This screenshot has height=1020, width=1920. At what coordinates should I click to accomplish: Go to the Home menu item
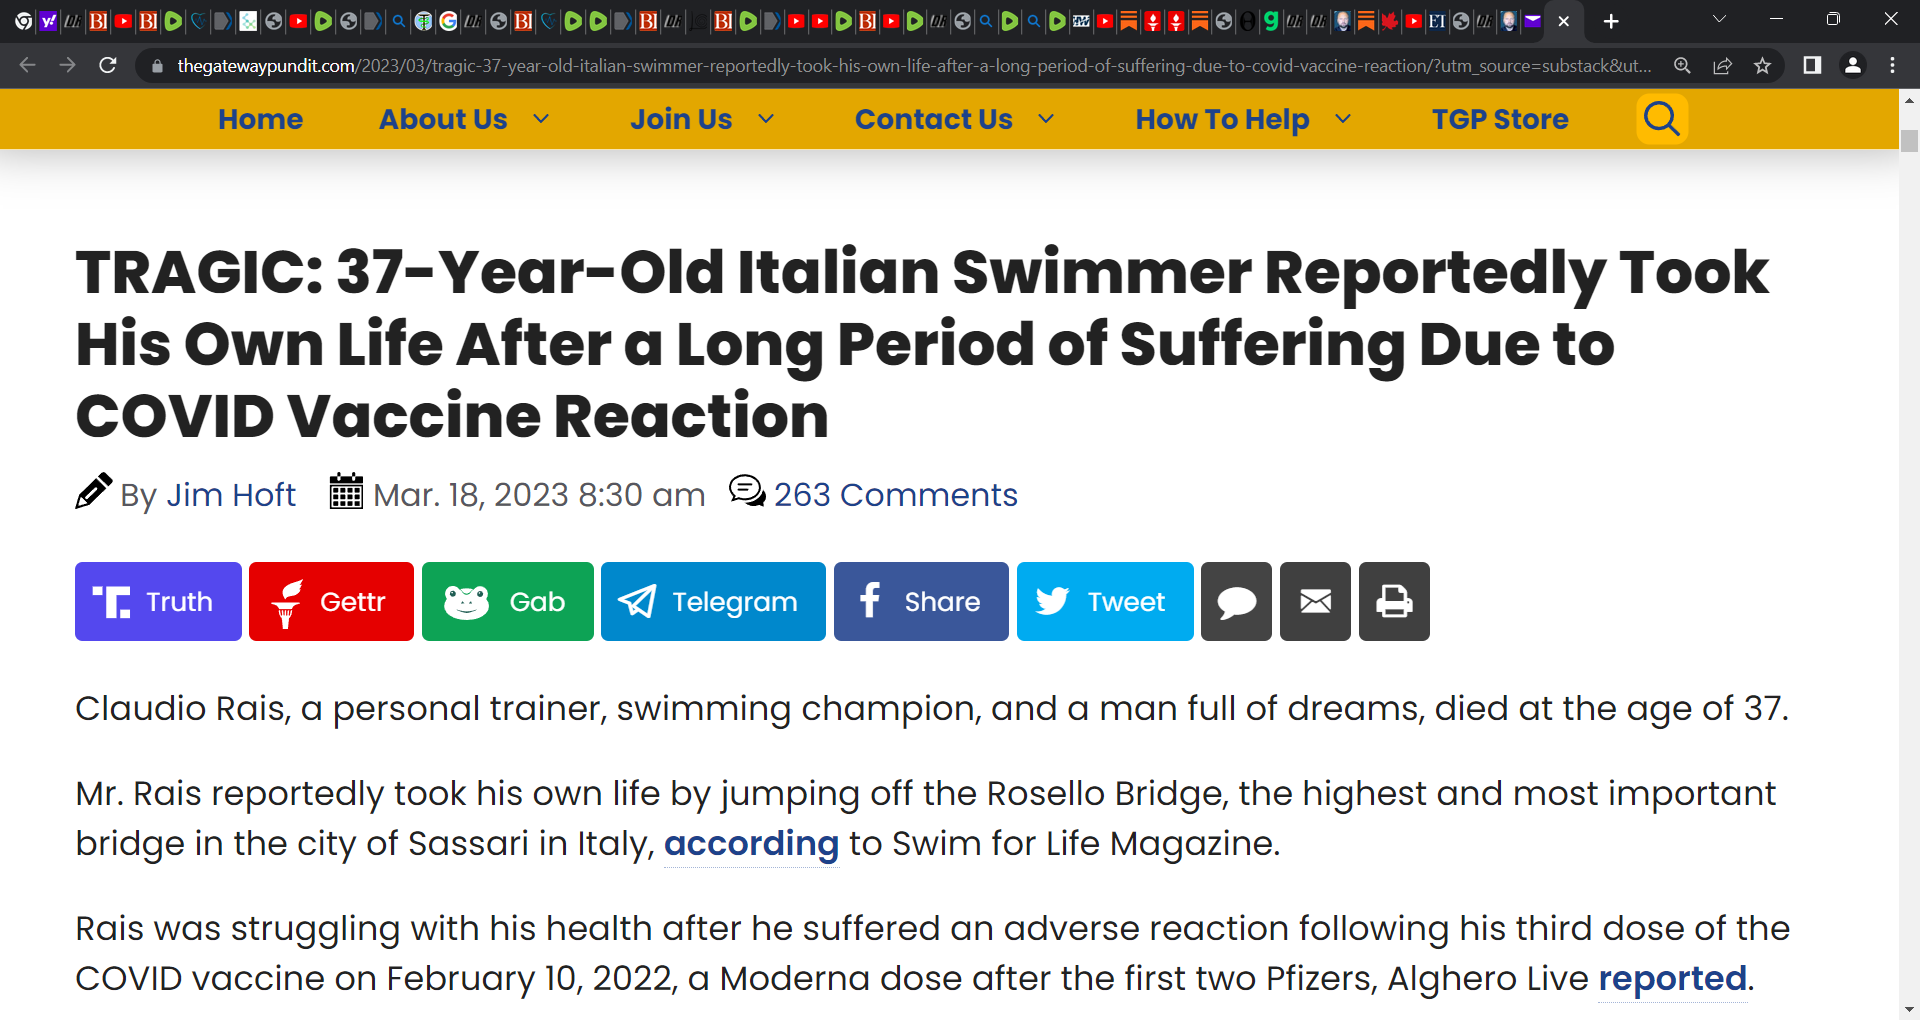click(260, 119)
